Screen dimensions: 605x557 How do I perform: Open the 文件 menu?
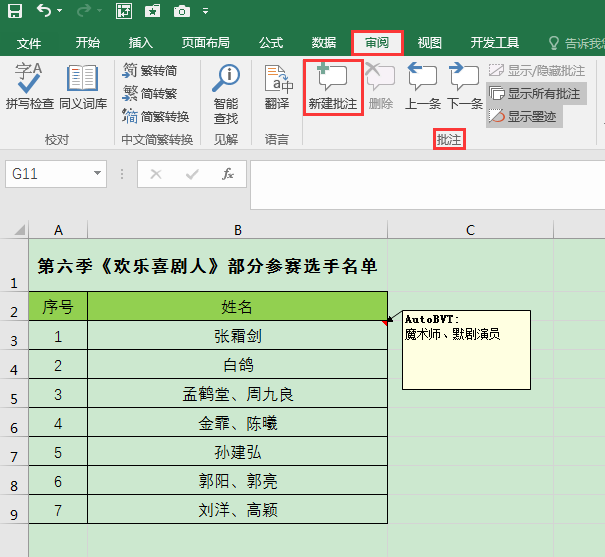tap(29, 43)
